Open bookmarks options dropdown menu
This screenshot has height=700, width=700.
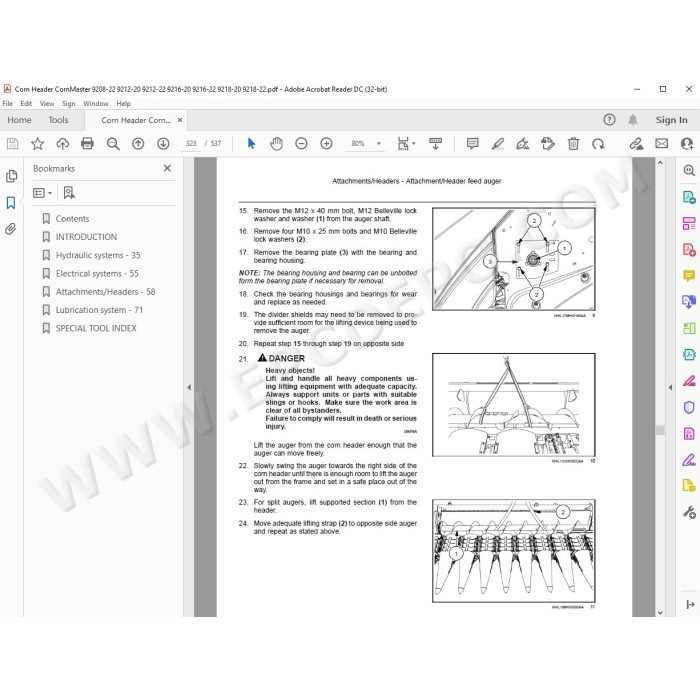pyautogui.click(x=42, y=193)
